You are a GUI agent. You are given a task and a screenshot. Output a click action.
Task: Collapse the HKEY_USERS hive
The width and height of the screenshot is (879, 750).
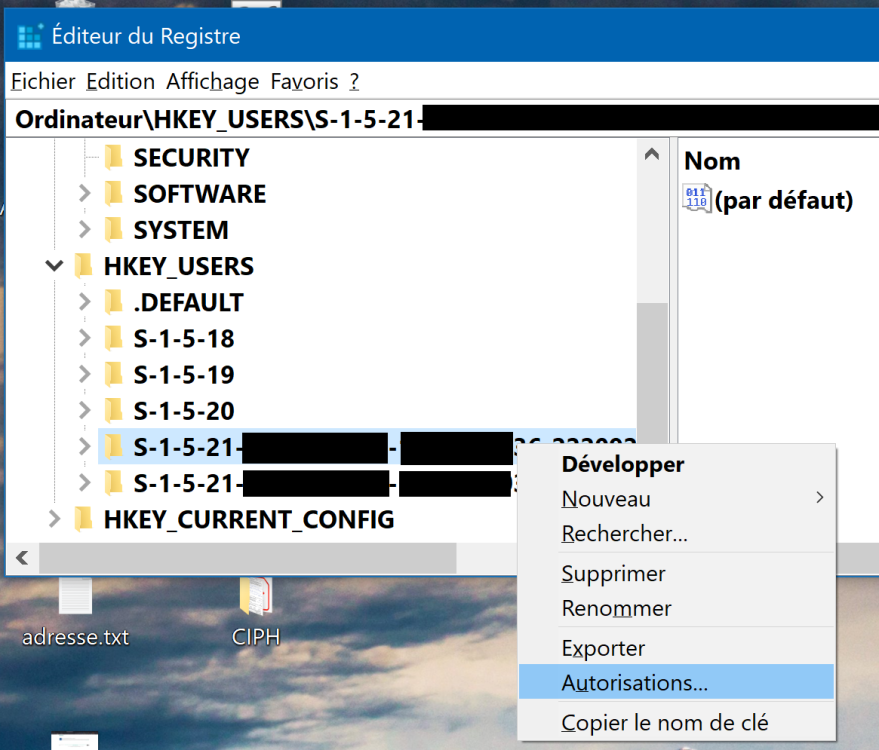54,266
